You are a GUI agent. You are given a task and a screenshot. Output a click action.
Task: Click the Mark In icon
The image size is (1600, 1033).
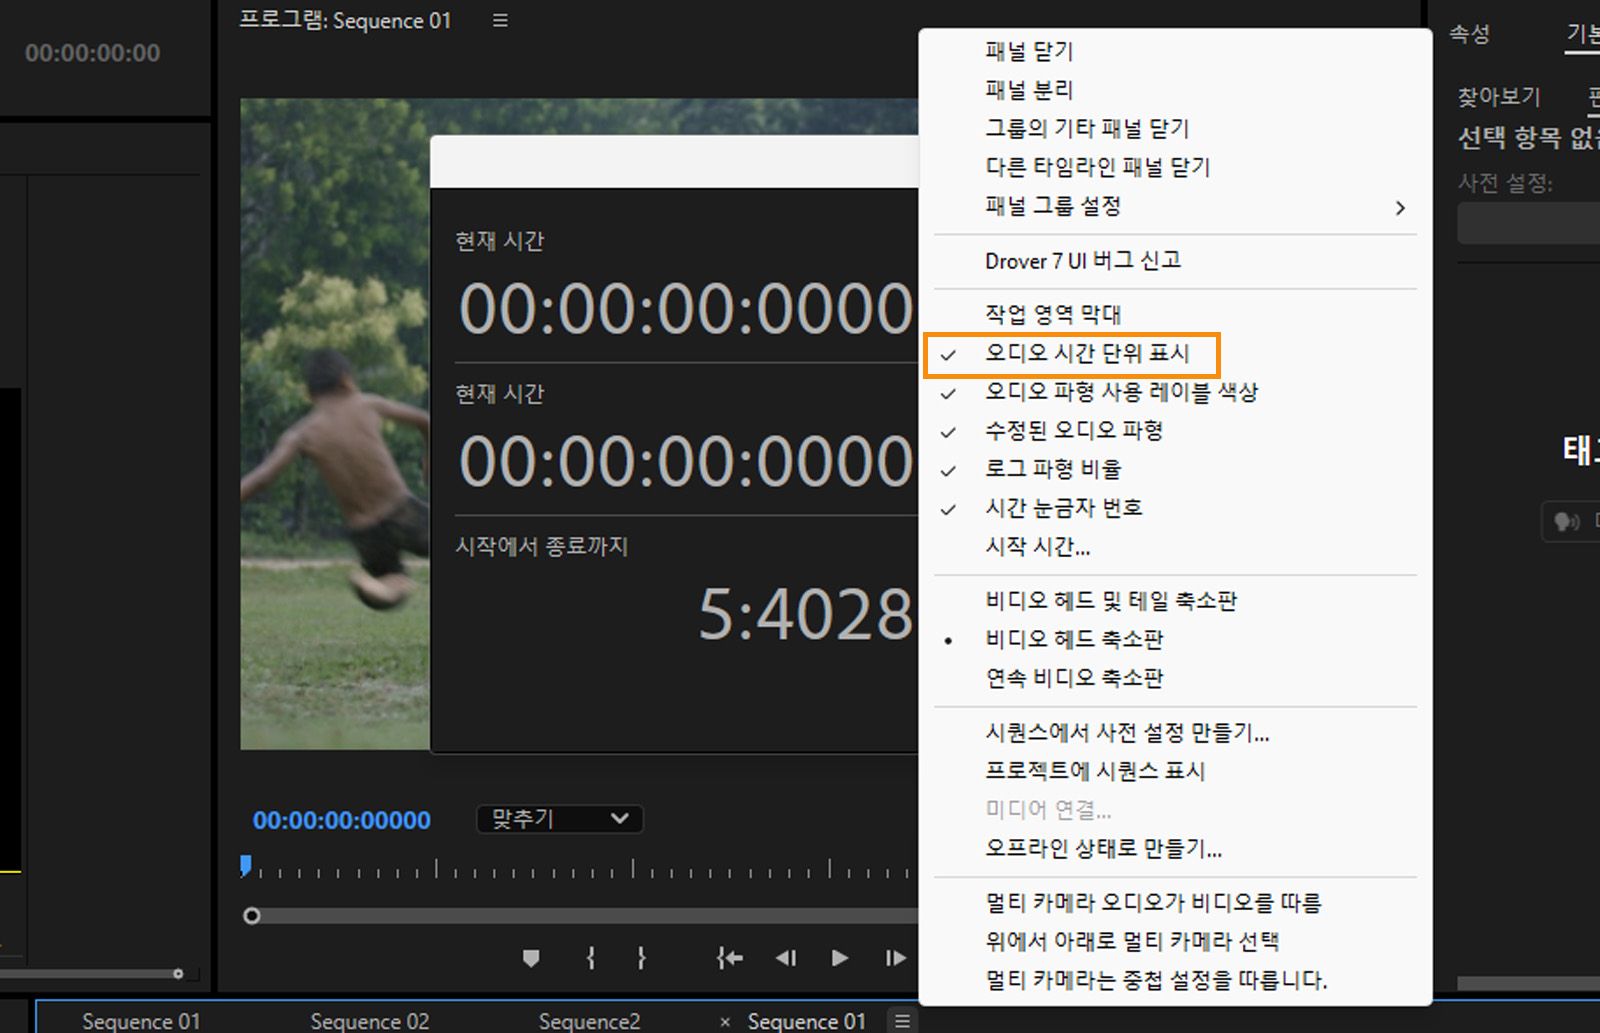tap(590, 958)
